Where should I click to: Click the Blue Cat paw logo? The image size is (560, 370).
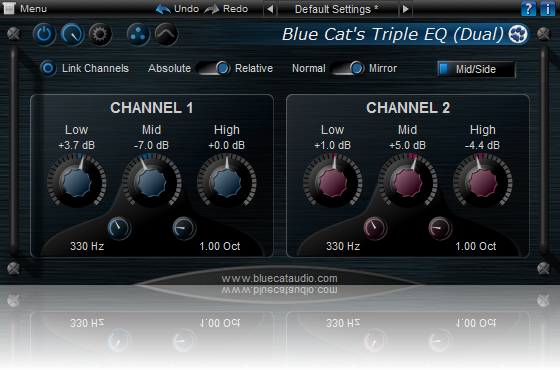click(x=518, y=34)
